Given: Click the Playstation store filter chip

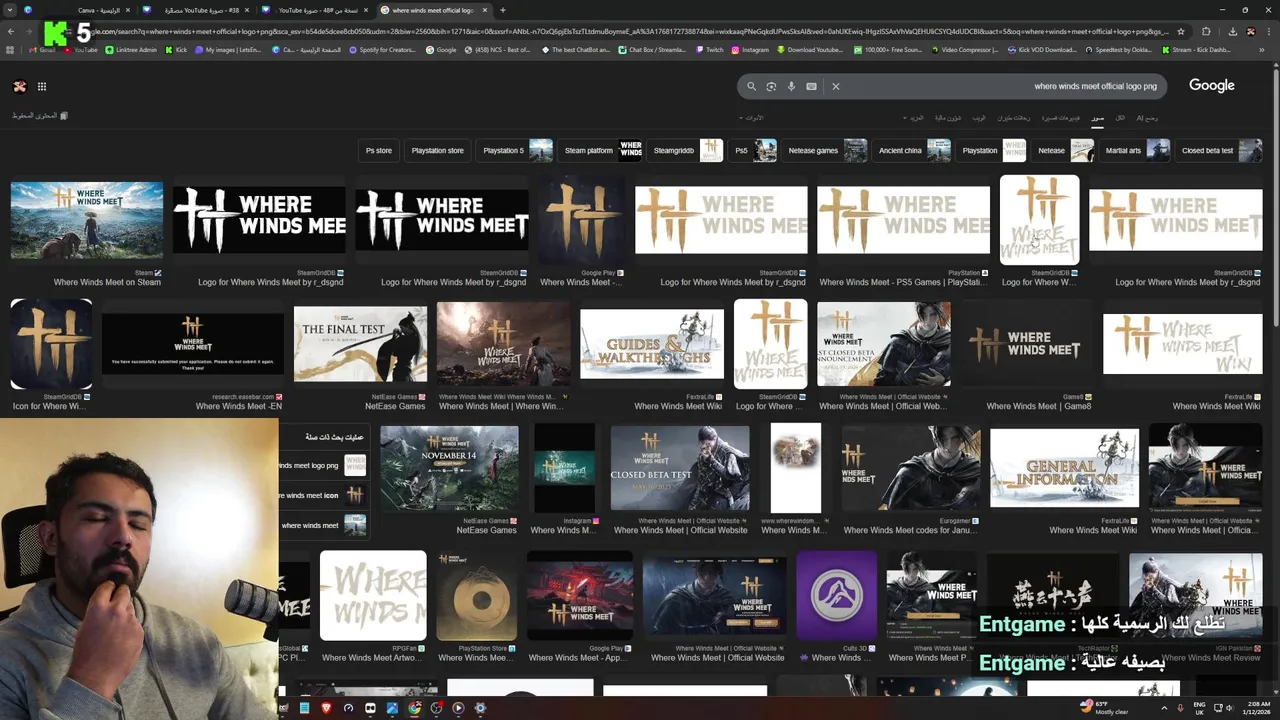Looking at the screenshot, I should 438,150.
